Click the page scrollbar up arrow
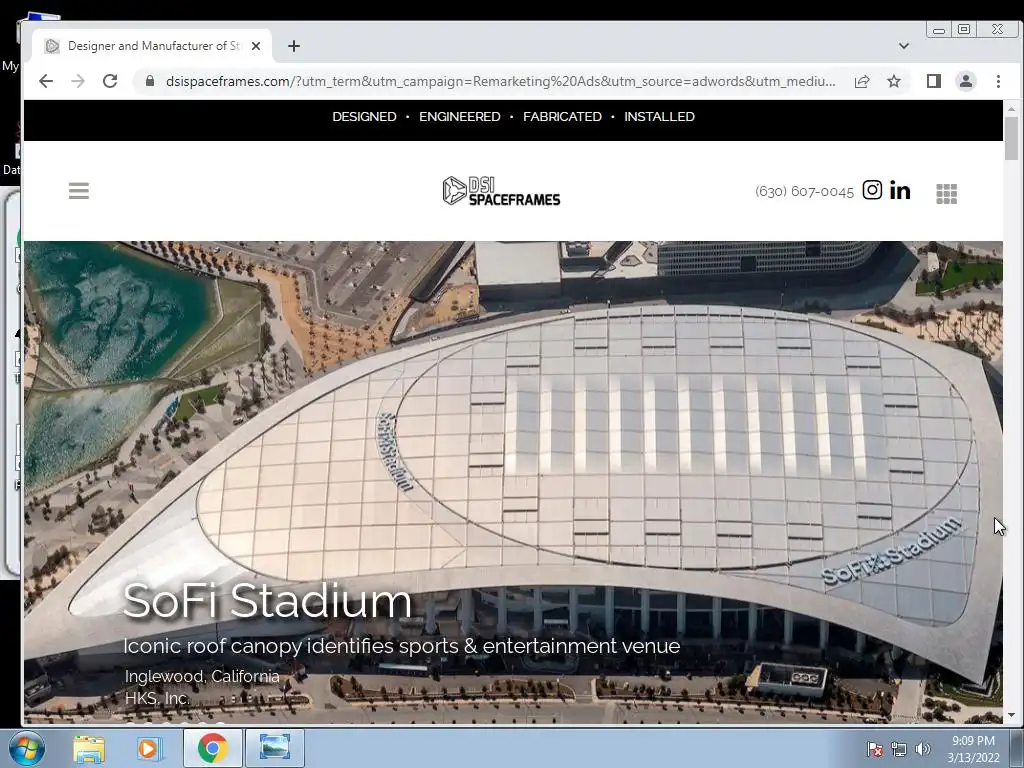The image size is (1024, 768). pos(1012,108)
